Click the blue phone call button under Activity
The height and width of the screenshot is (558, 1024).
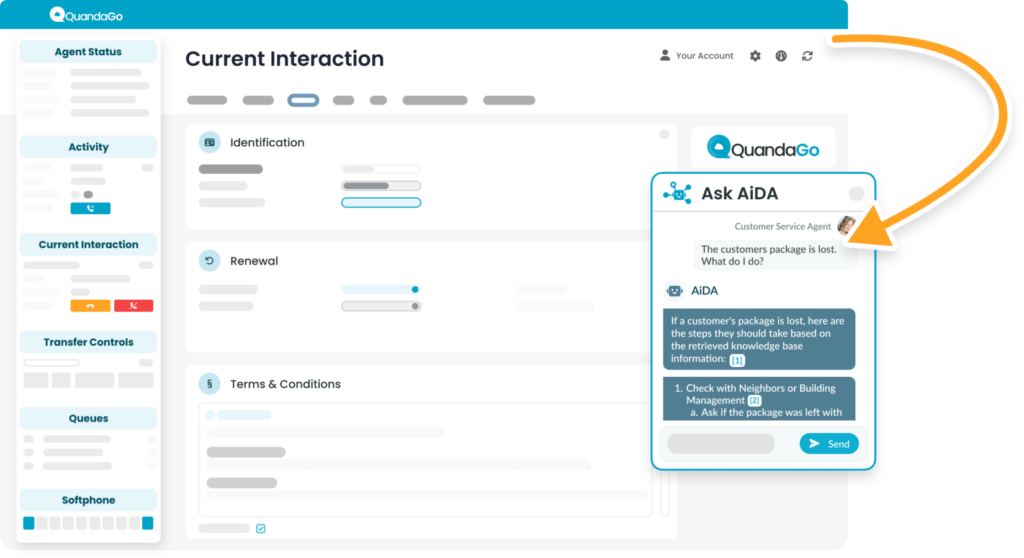[90, 208]
